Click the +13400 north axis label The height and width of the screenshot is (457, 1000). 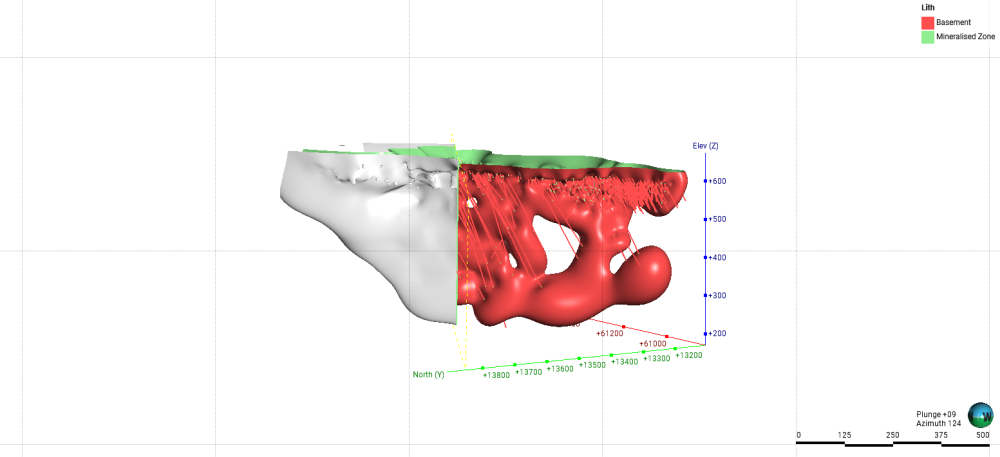pos(624,362)
